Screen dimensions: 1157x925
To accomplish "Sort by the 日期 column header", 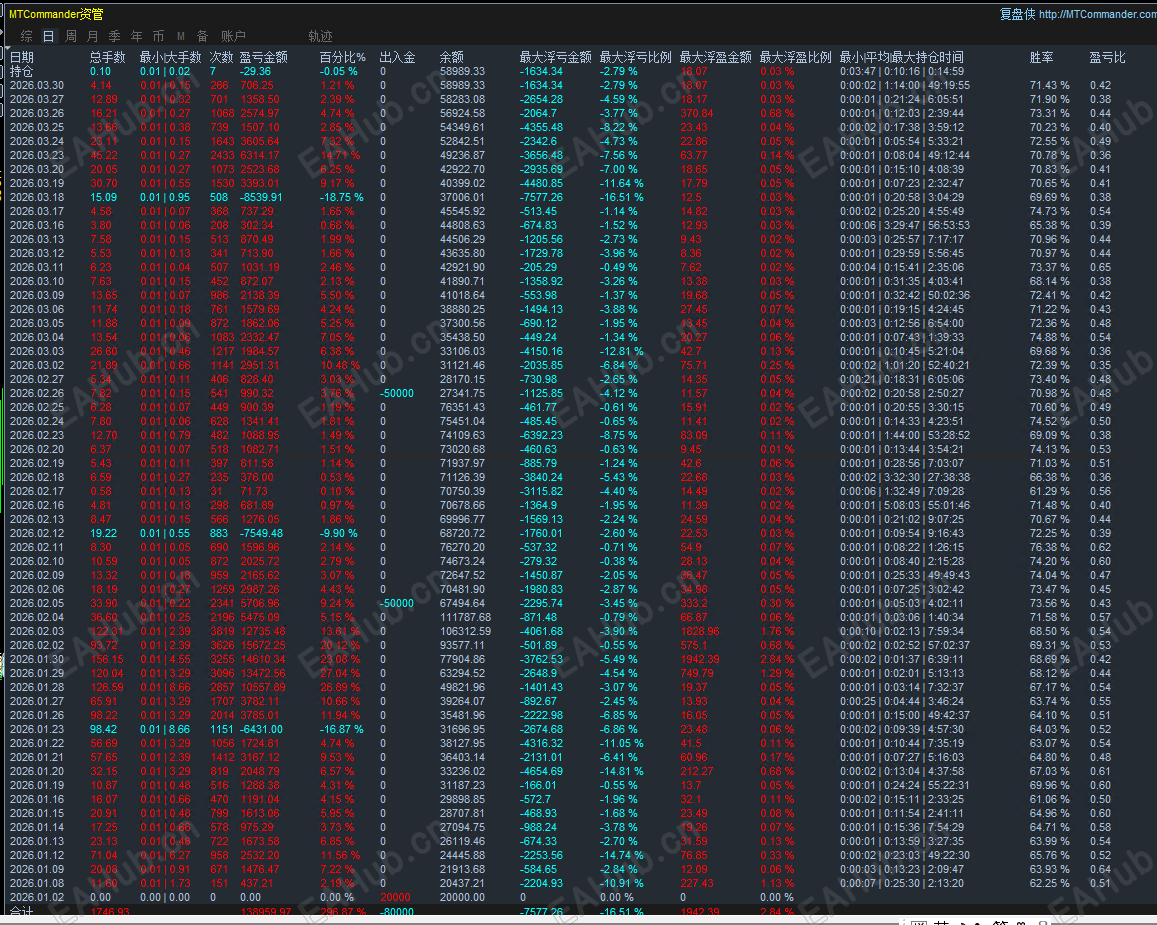I will tap(21, 57).
